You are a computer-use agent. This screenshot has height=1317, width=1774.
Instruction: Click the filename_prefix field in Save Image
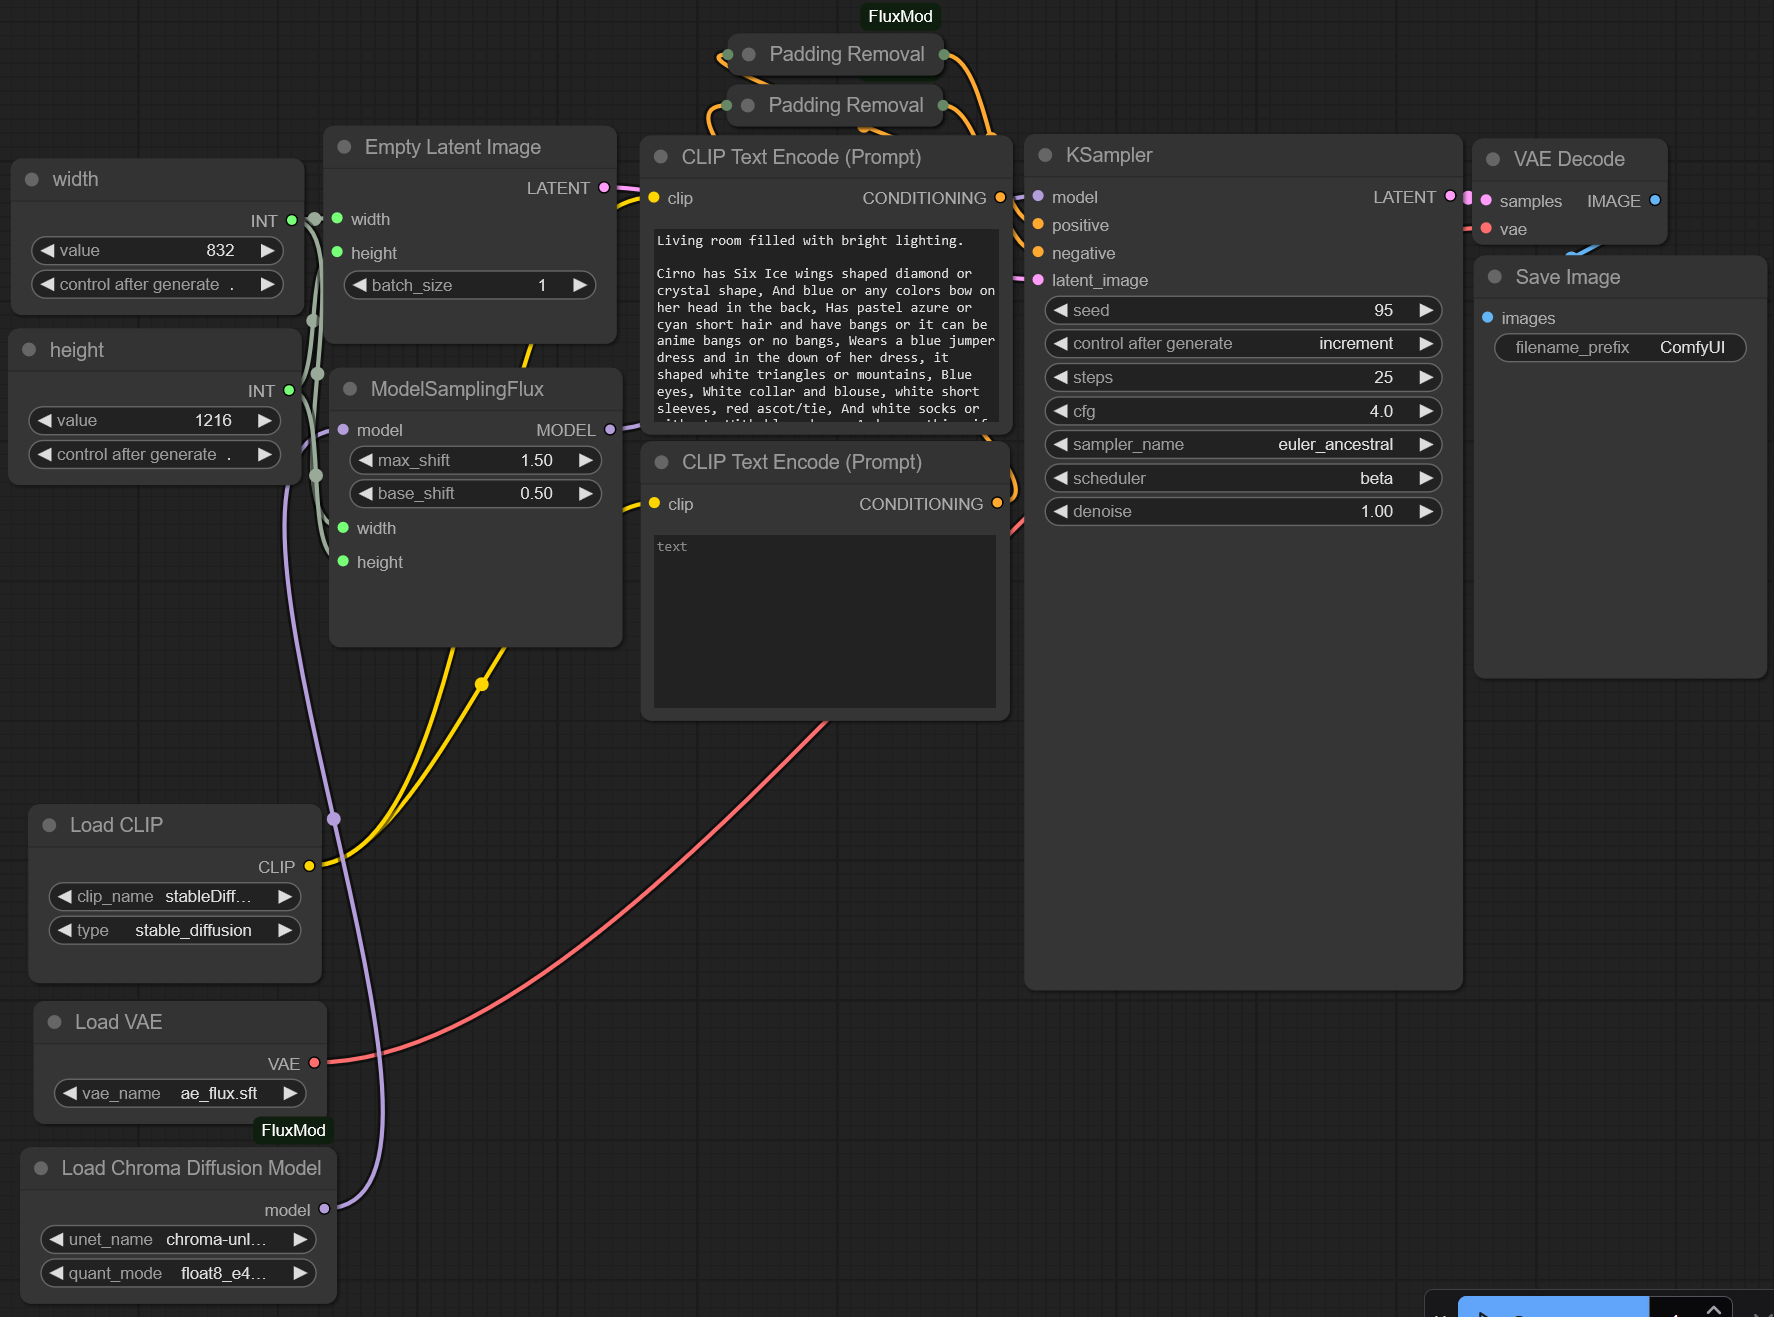click(1619, 347)
